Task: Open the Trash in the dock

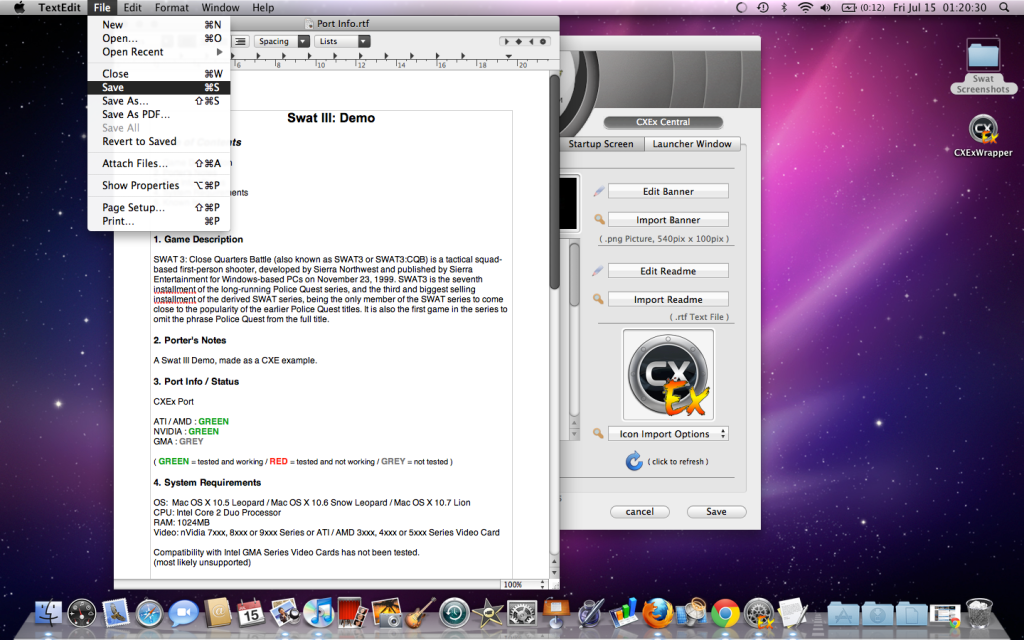Action: 979,613
